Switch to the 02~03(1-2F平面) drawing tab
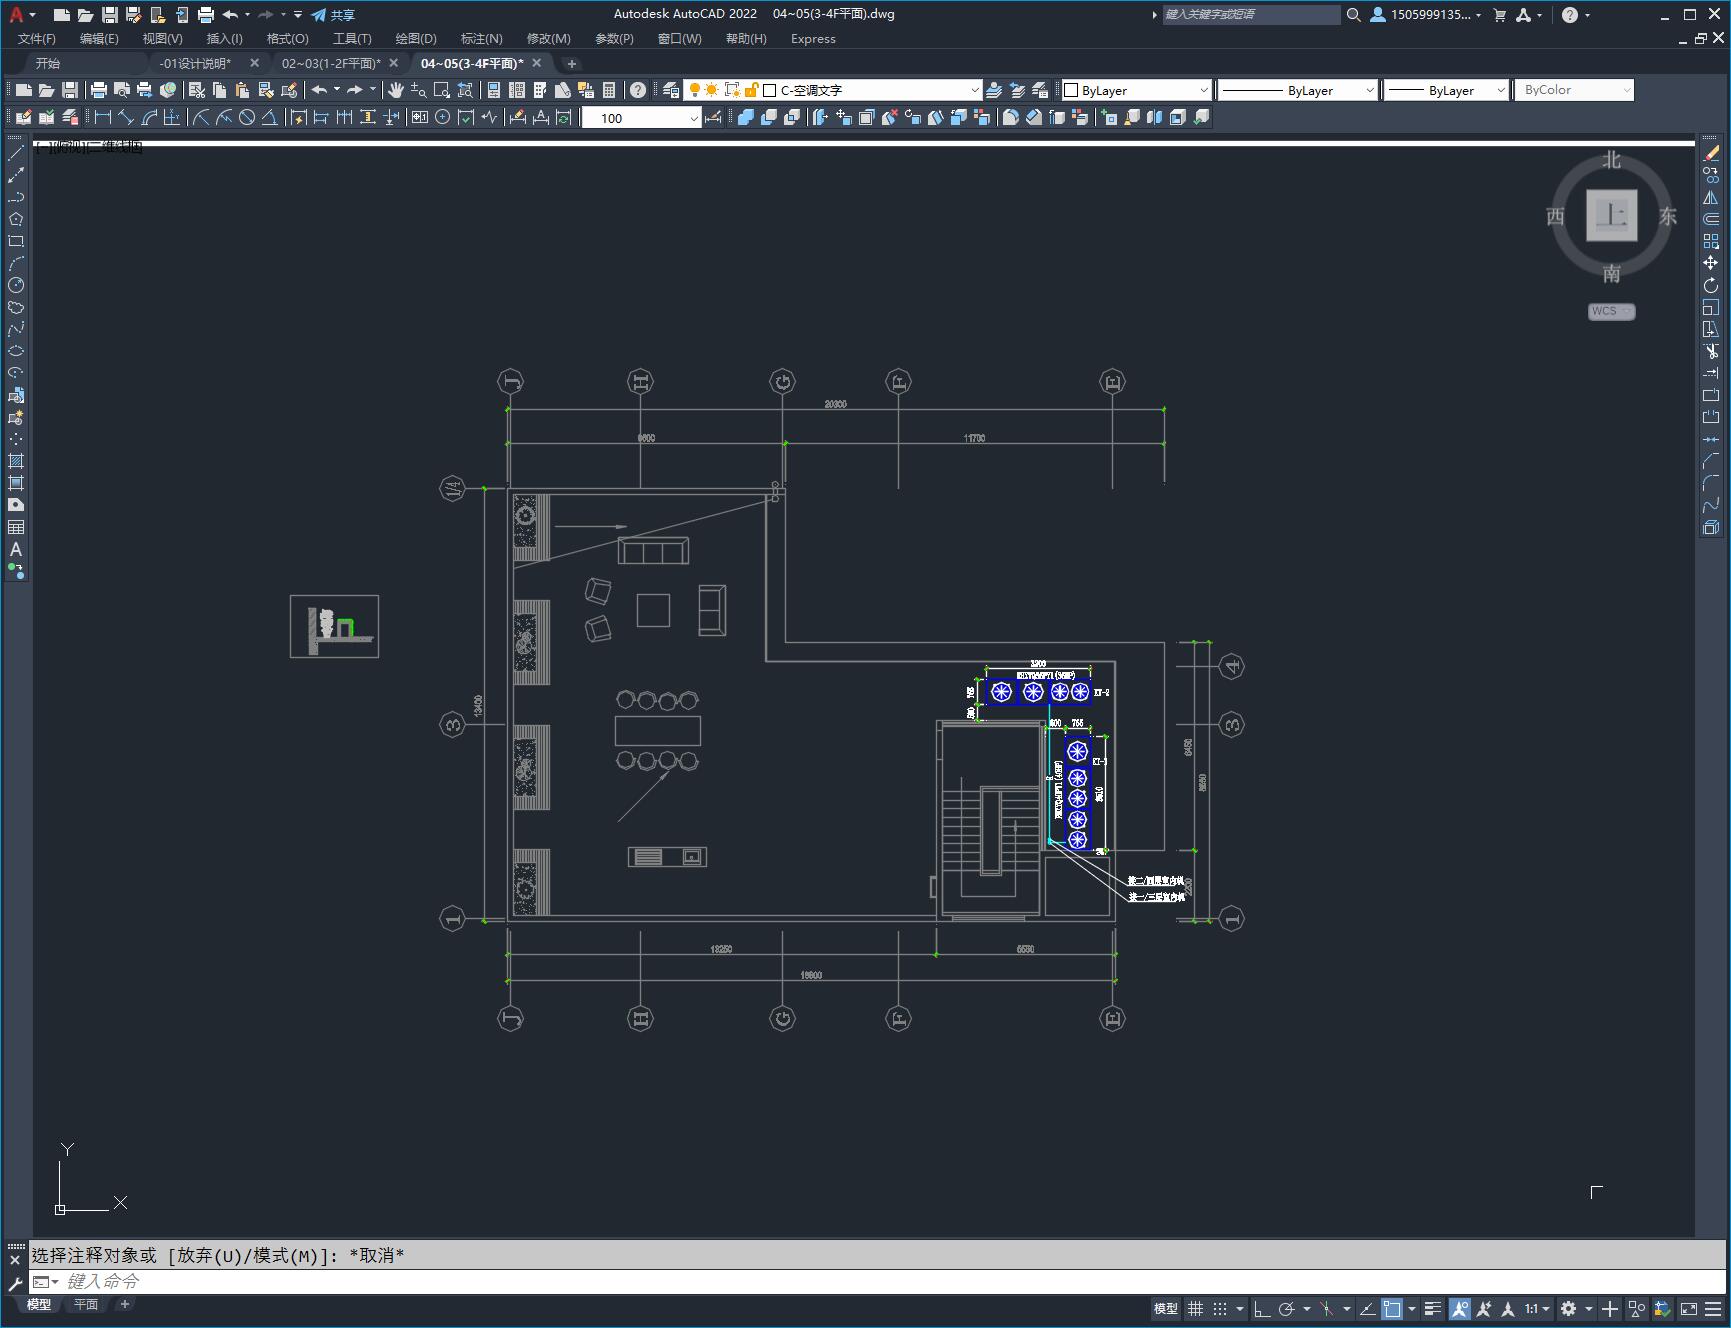 (331, 63)
